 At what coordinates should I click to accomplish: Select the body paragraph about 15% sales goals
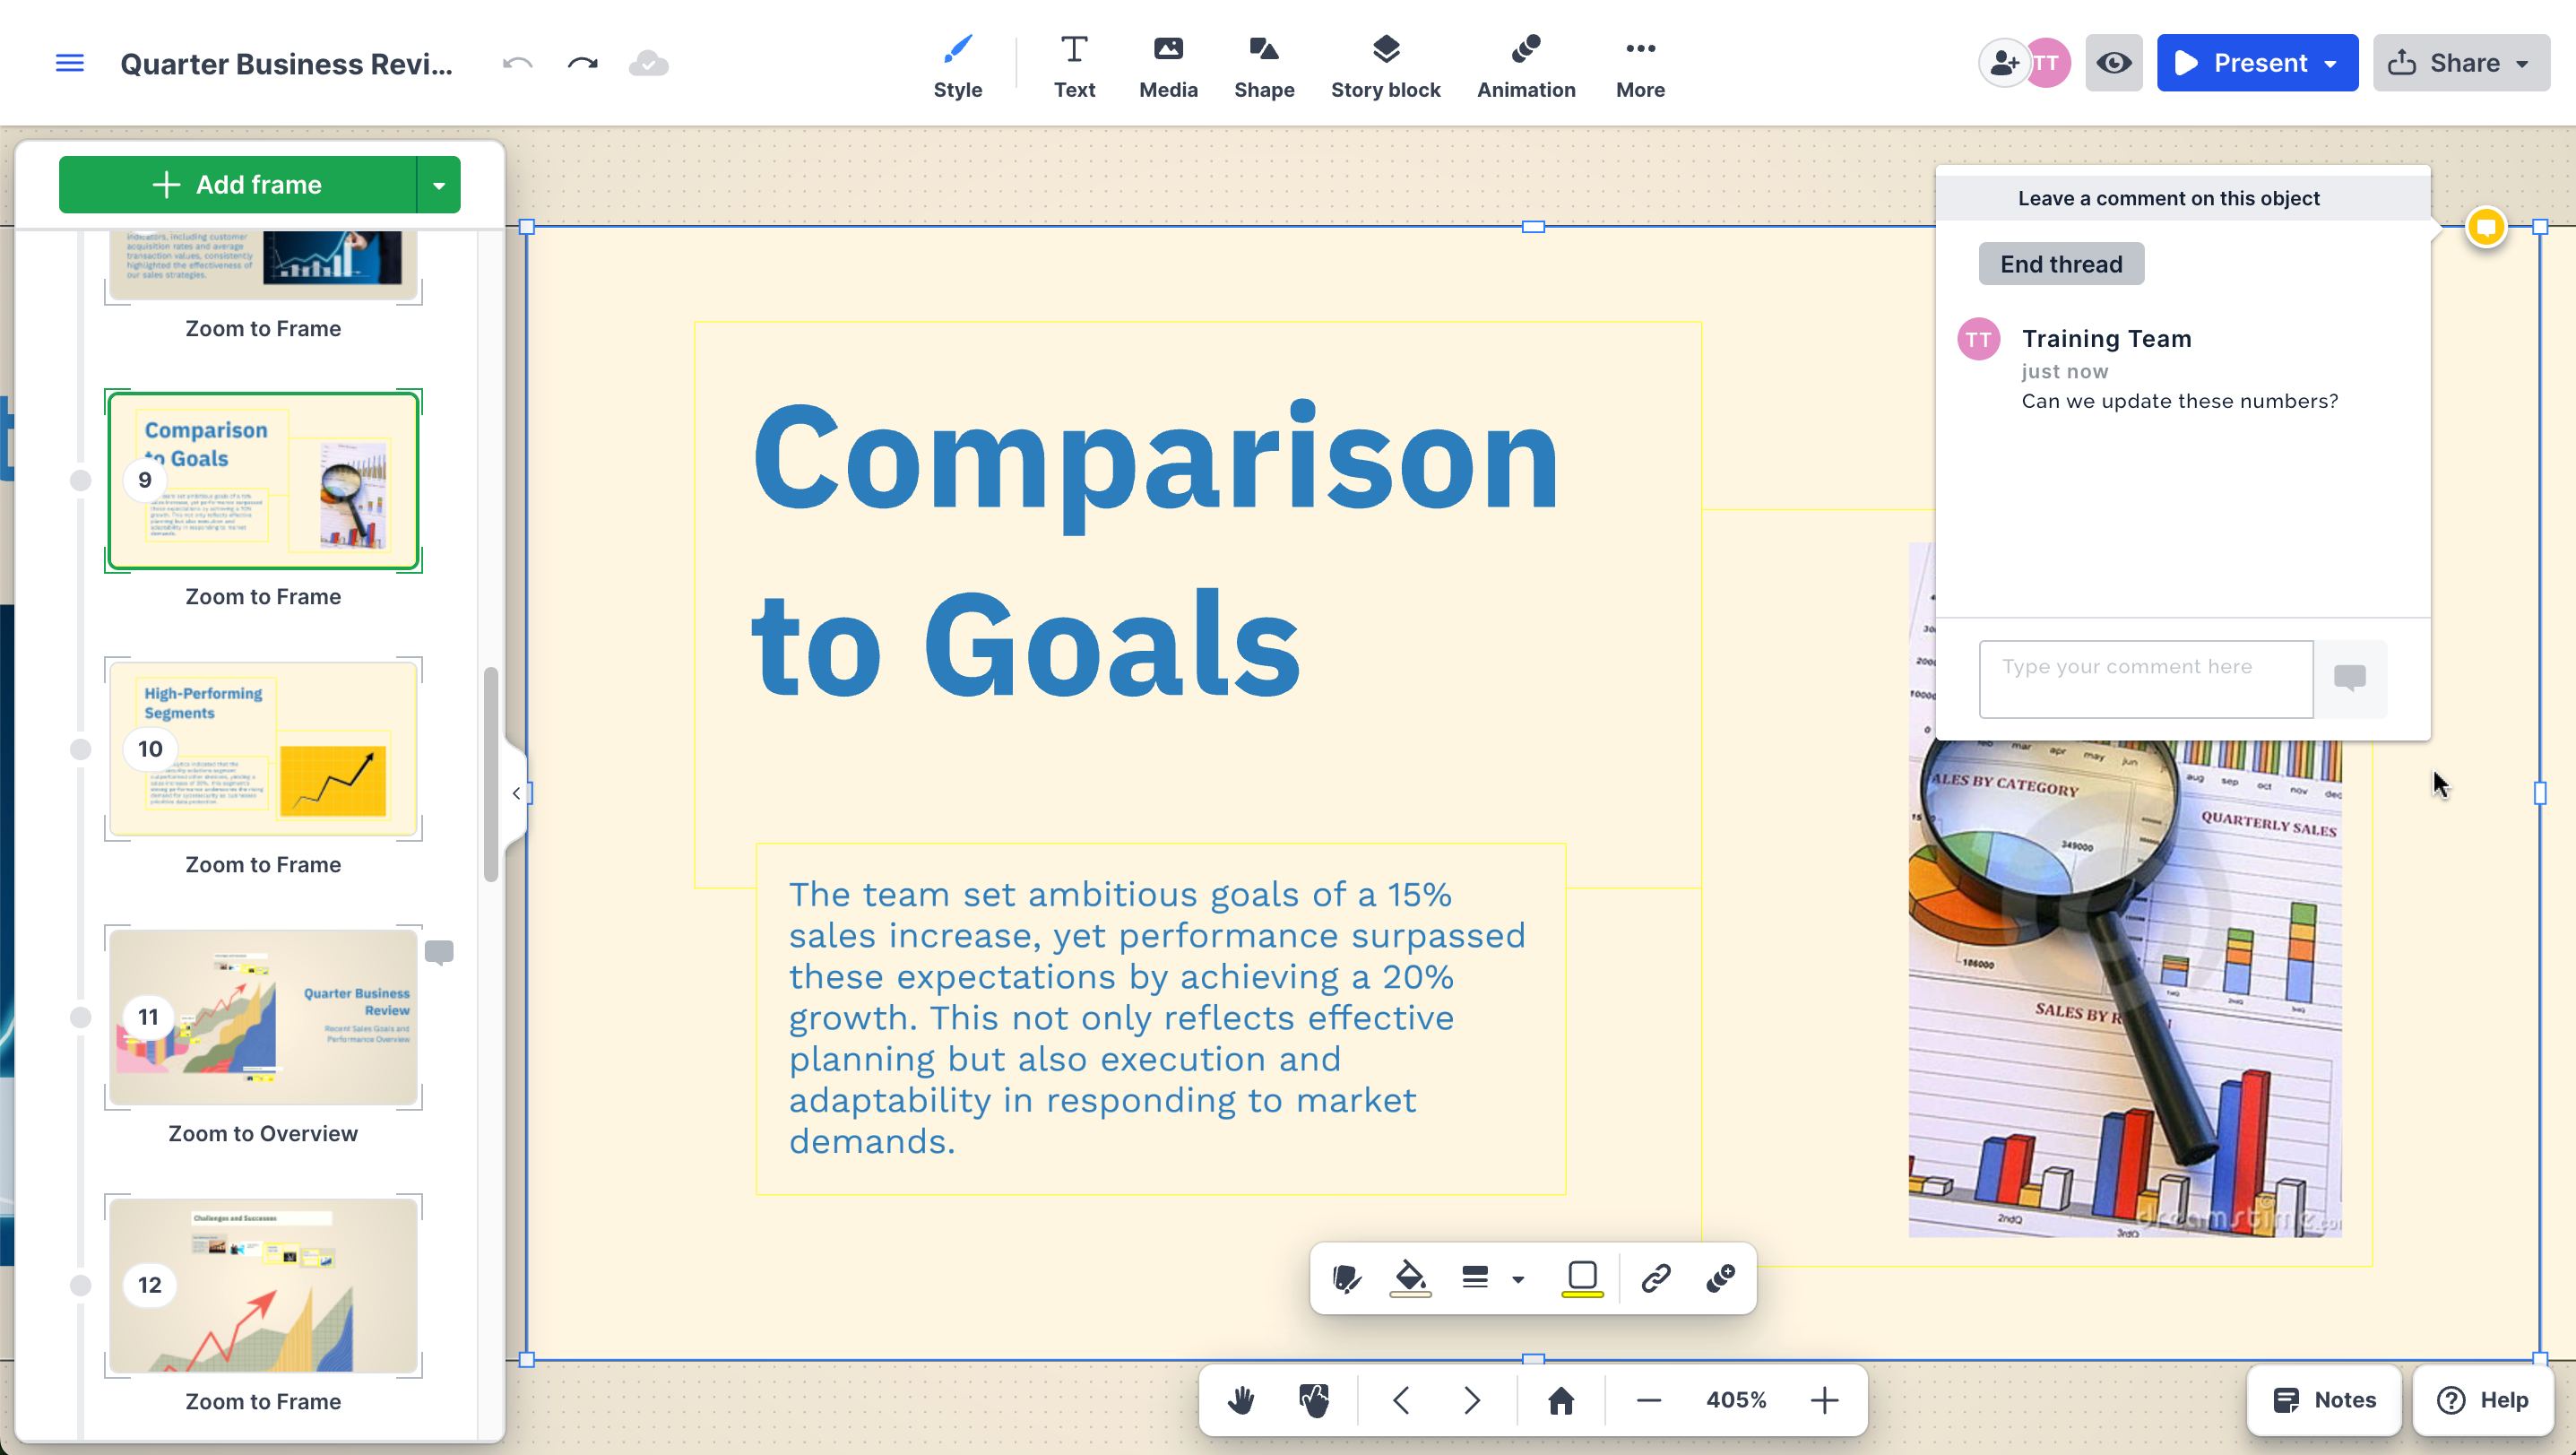[1160, 1017]
